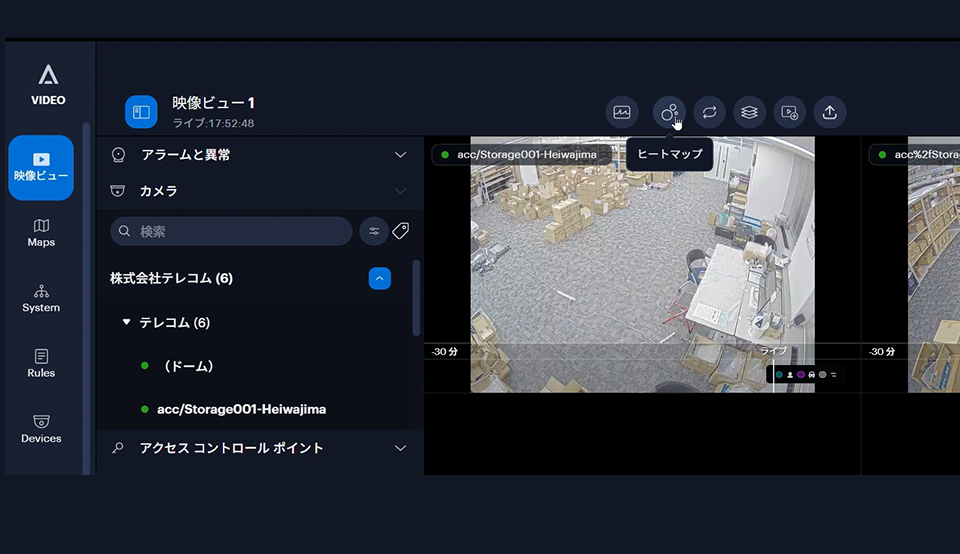Select the （ドーム） camera

188,366
